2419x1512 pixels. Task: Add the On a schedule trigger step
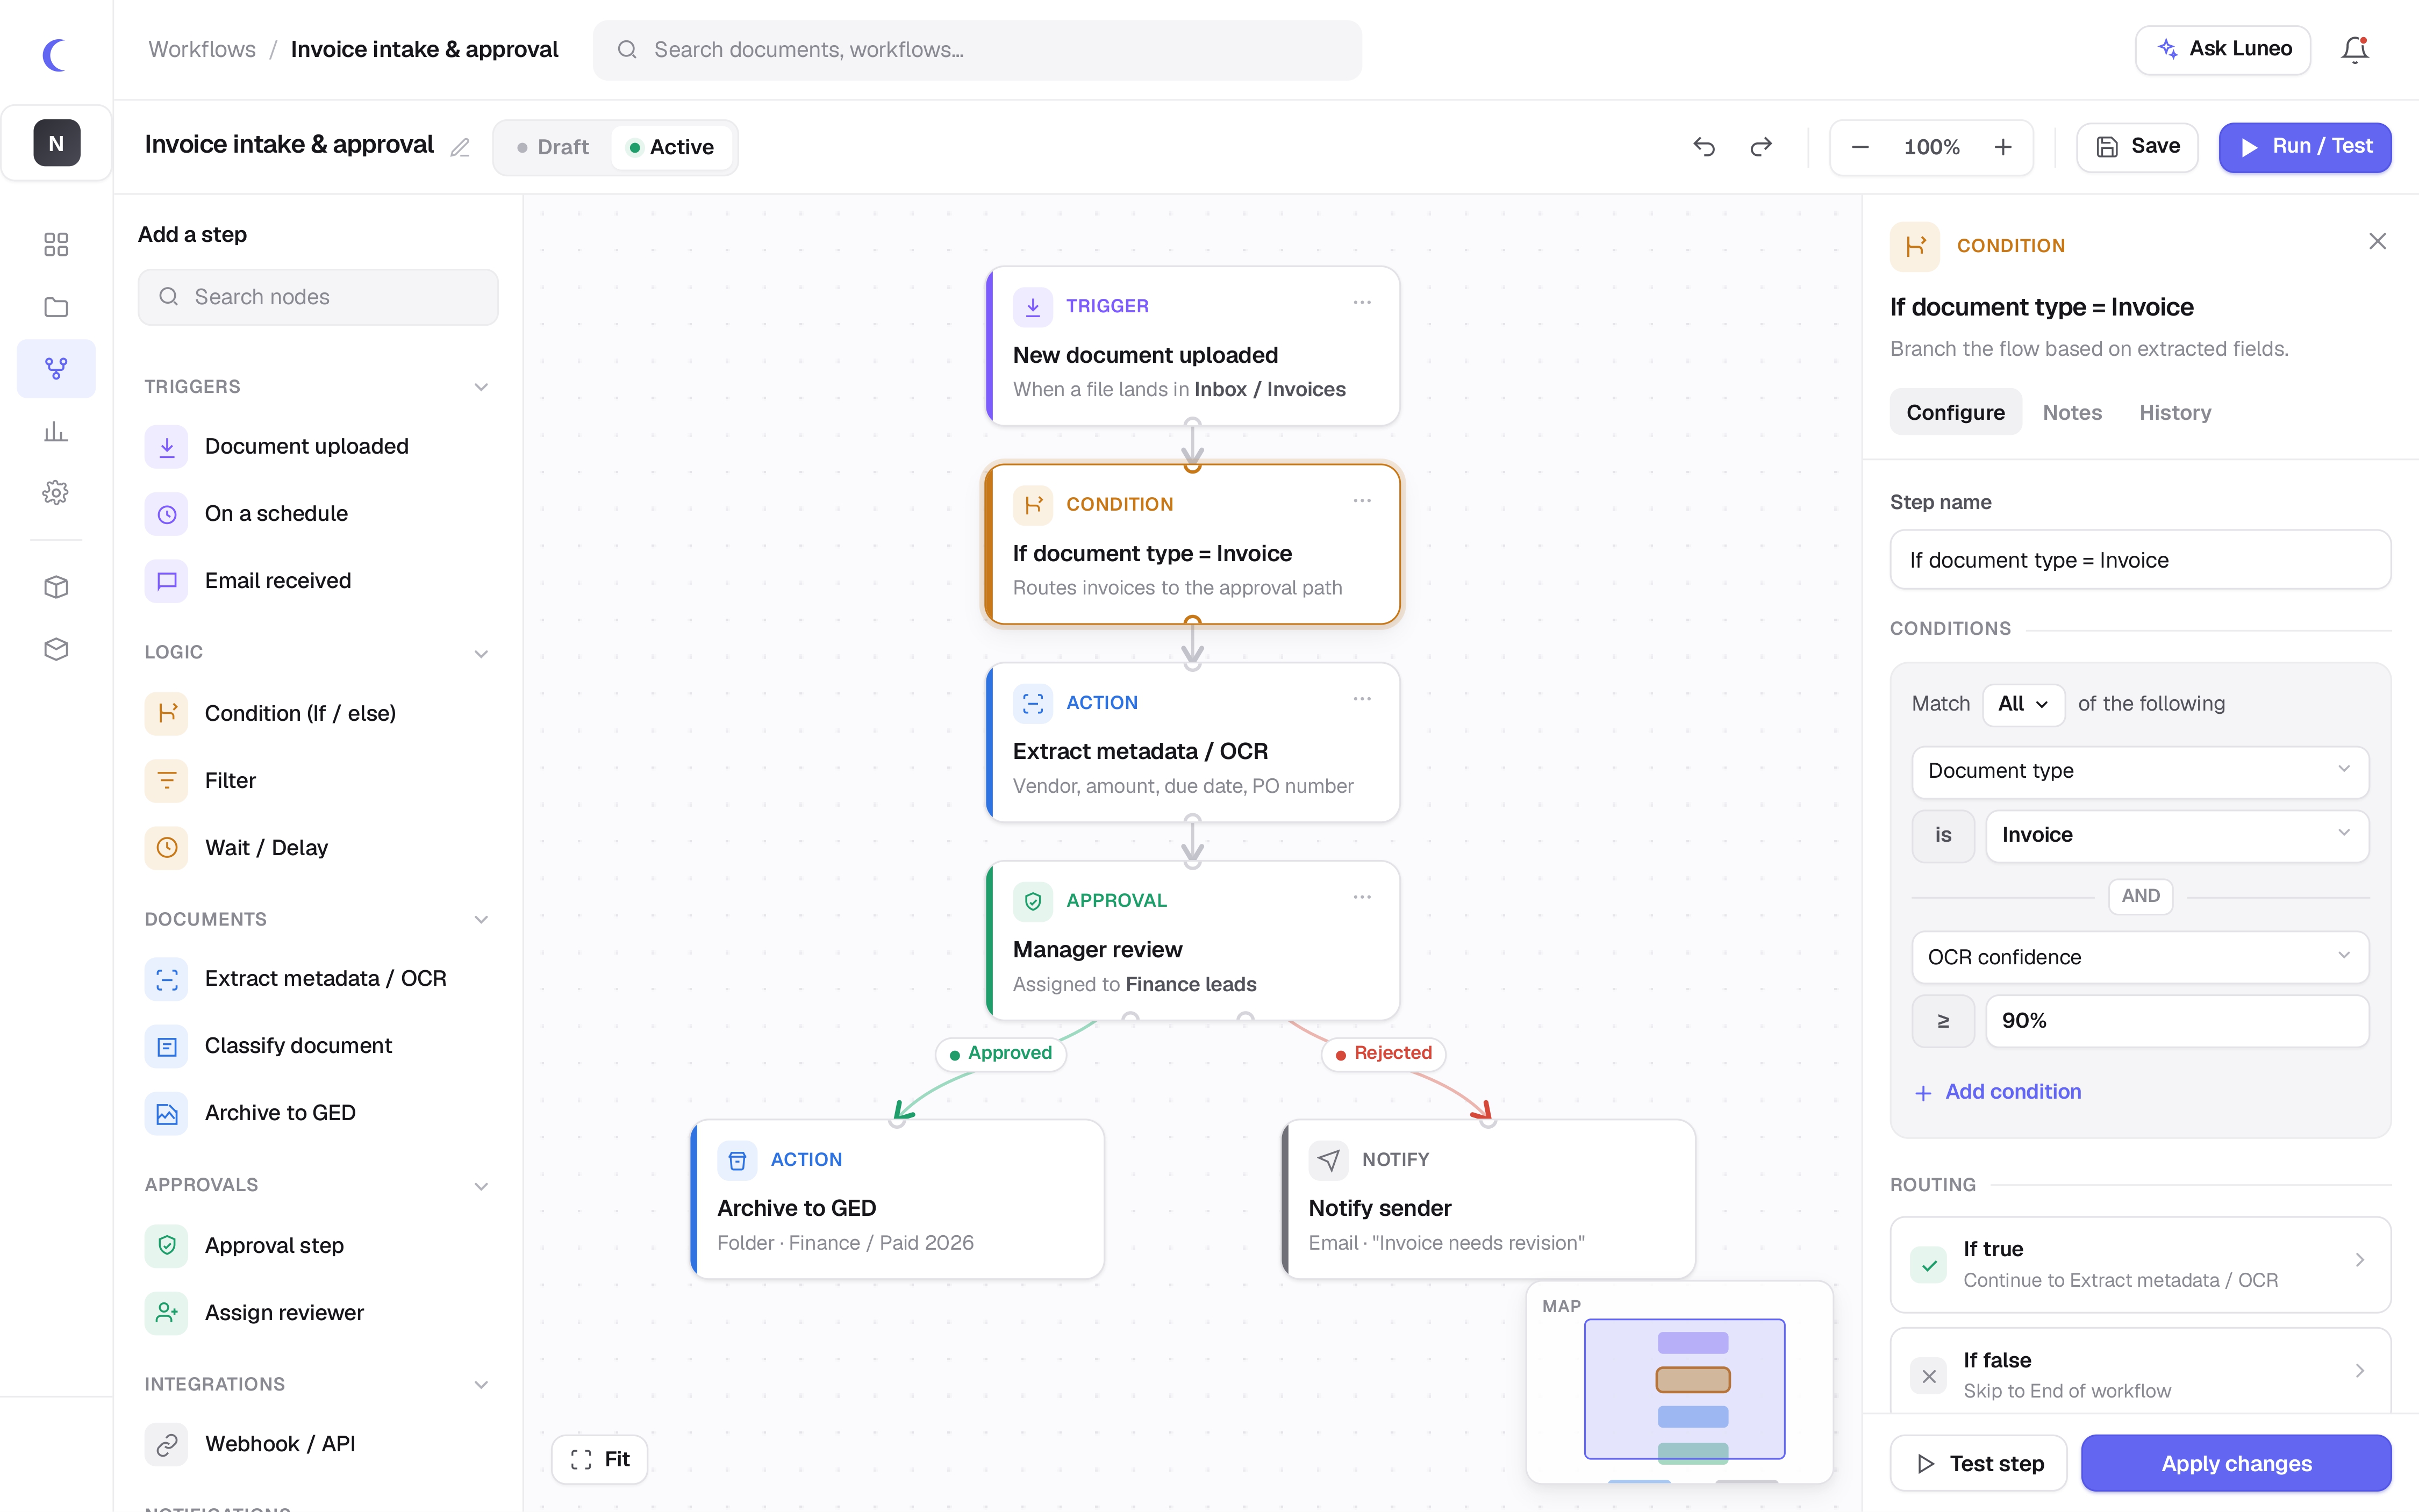318,513
